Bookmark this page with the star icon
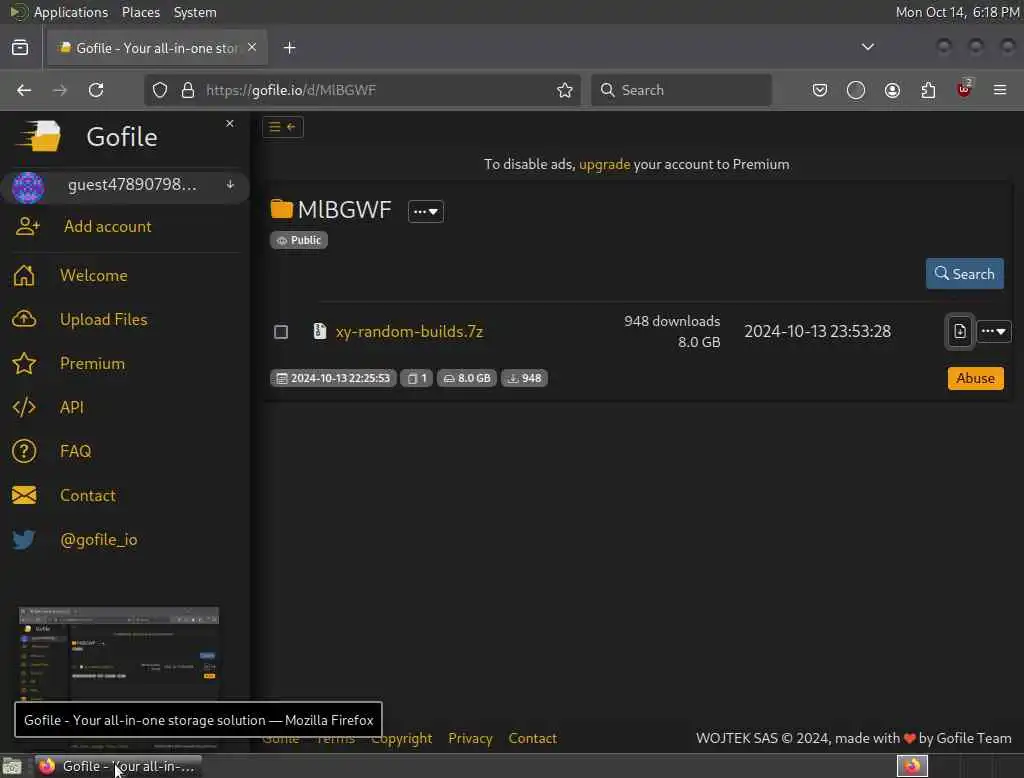This screenshot has height=778, width=1024. [565, 90]
